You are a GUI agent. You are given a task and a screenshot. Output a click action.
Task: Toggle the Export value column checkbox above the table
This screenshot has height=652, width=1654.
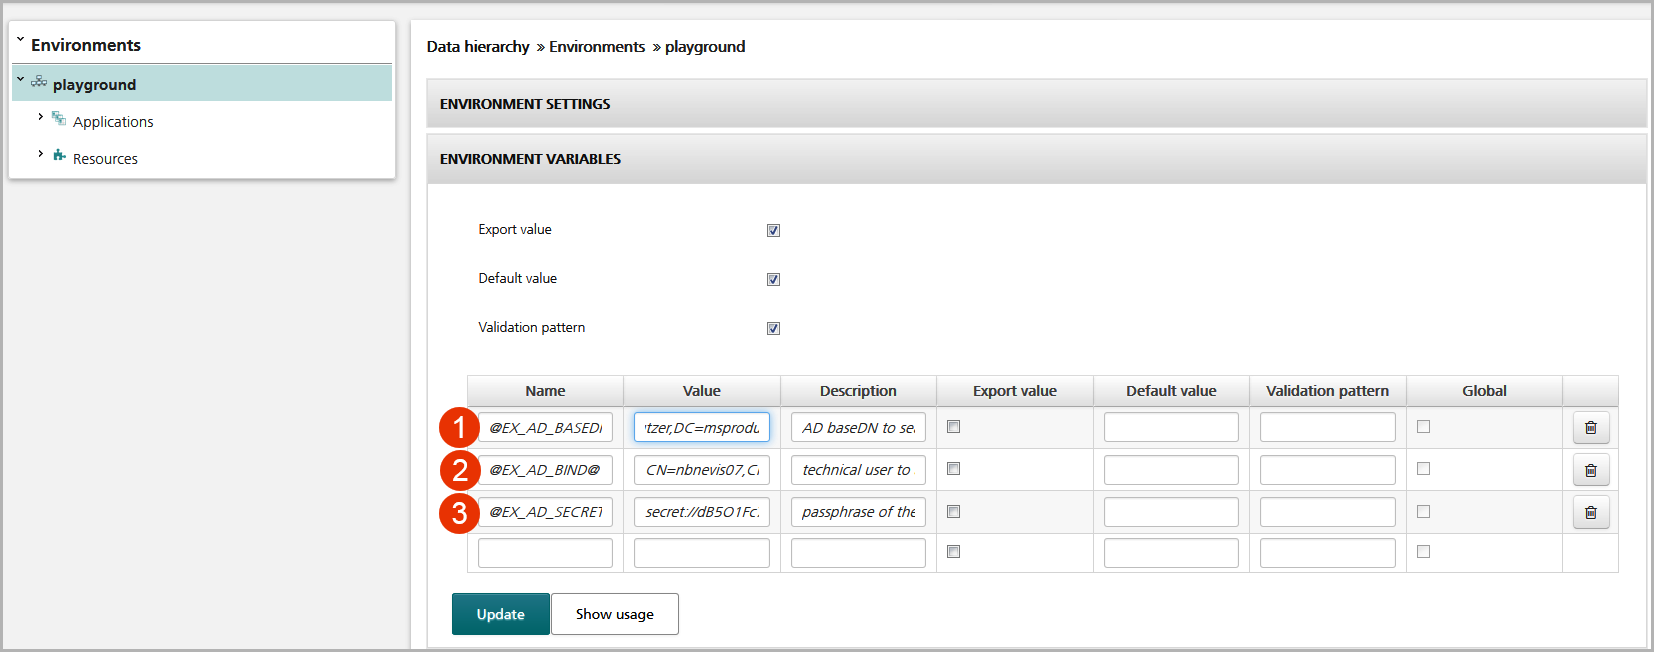pos(773,230)
